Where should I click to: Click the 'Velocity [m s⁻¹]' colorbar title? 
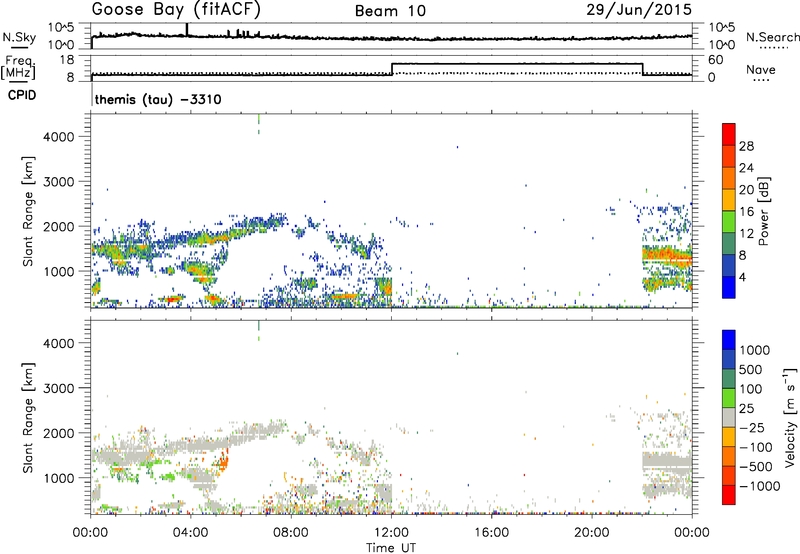790,417
